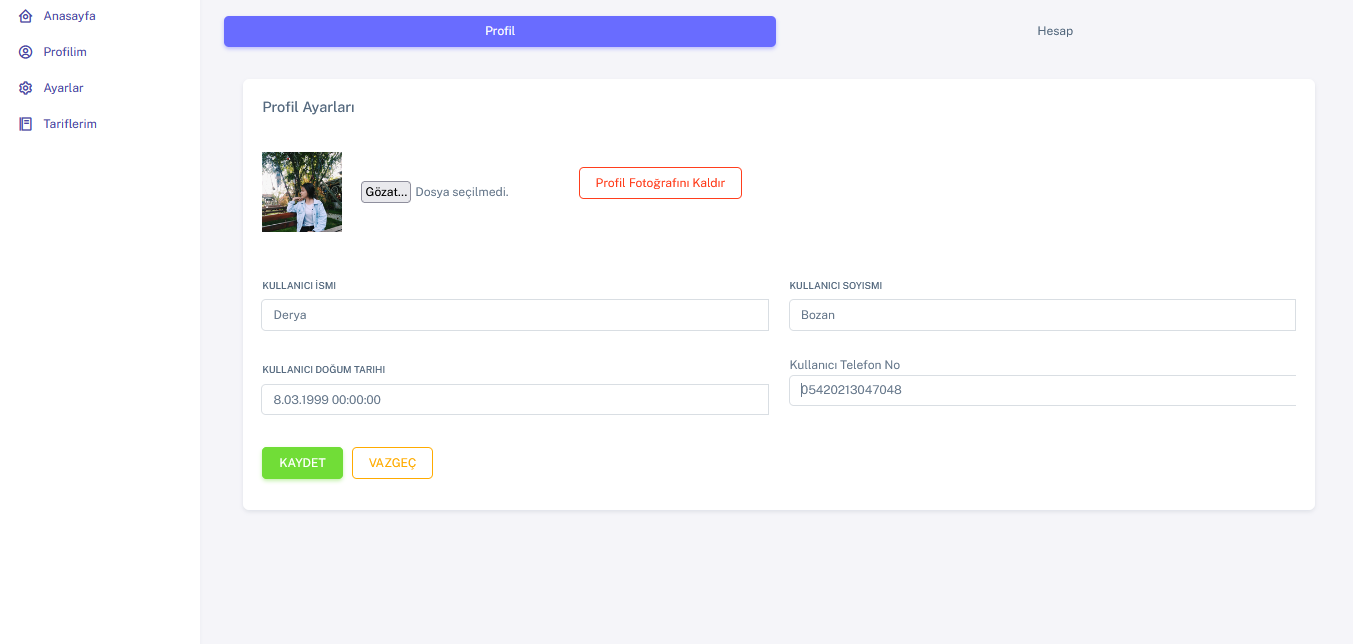
Task: Open file browser with Gözat button
Action: tap(385, 191)
